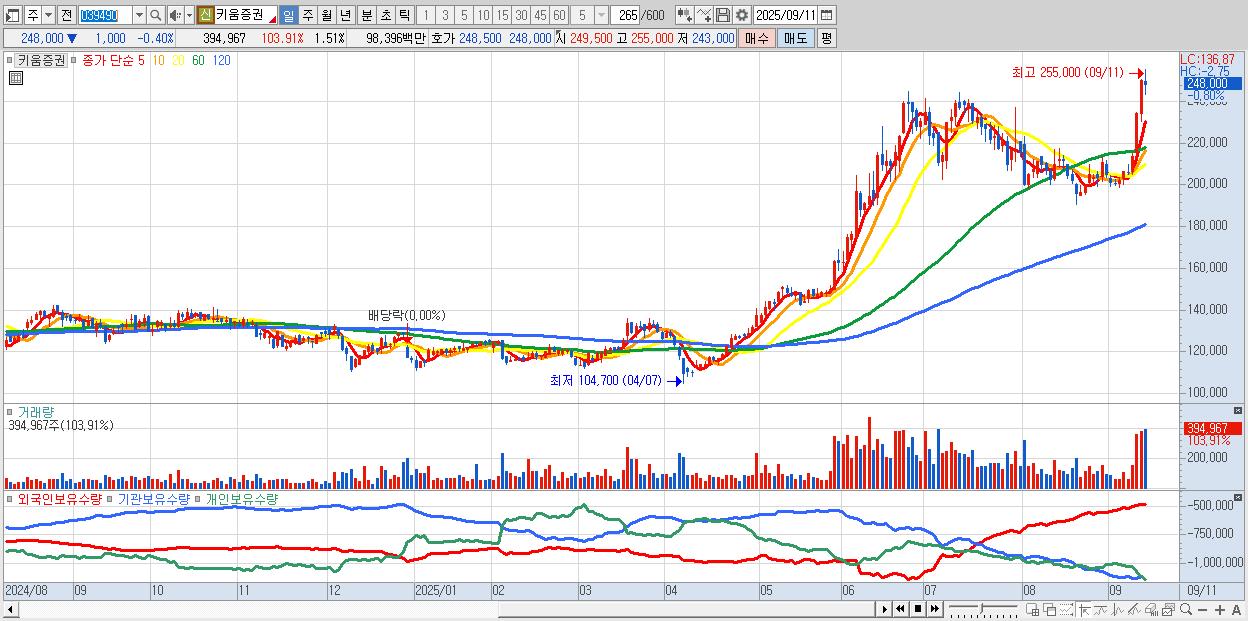Open dropdown arrow beside speaker icon

[x=189, y=15]
